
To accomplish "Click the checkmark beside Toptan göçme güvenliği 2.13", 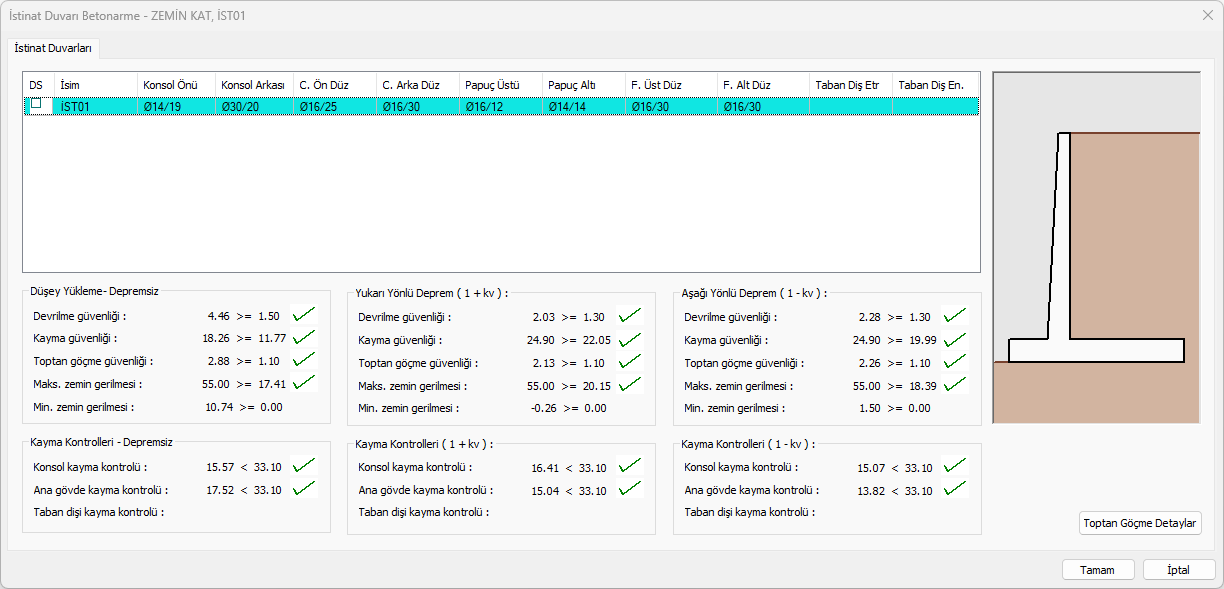I will click(629, 362).
